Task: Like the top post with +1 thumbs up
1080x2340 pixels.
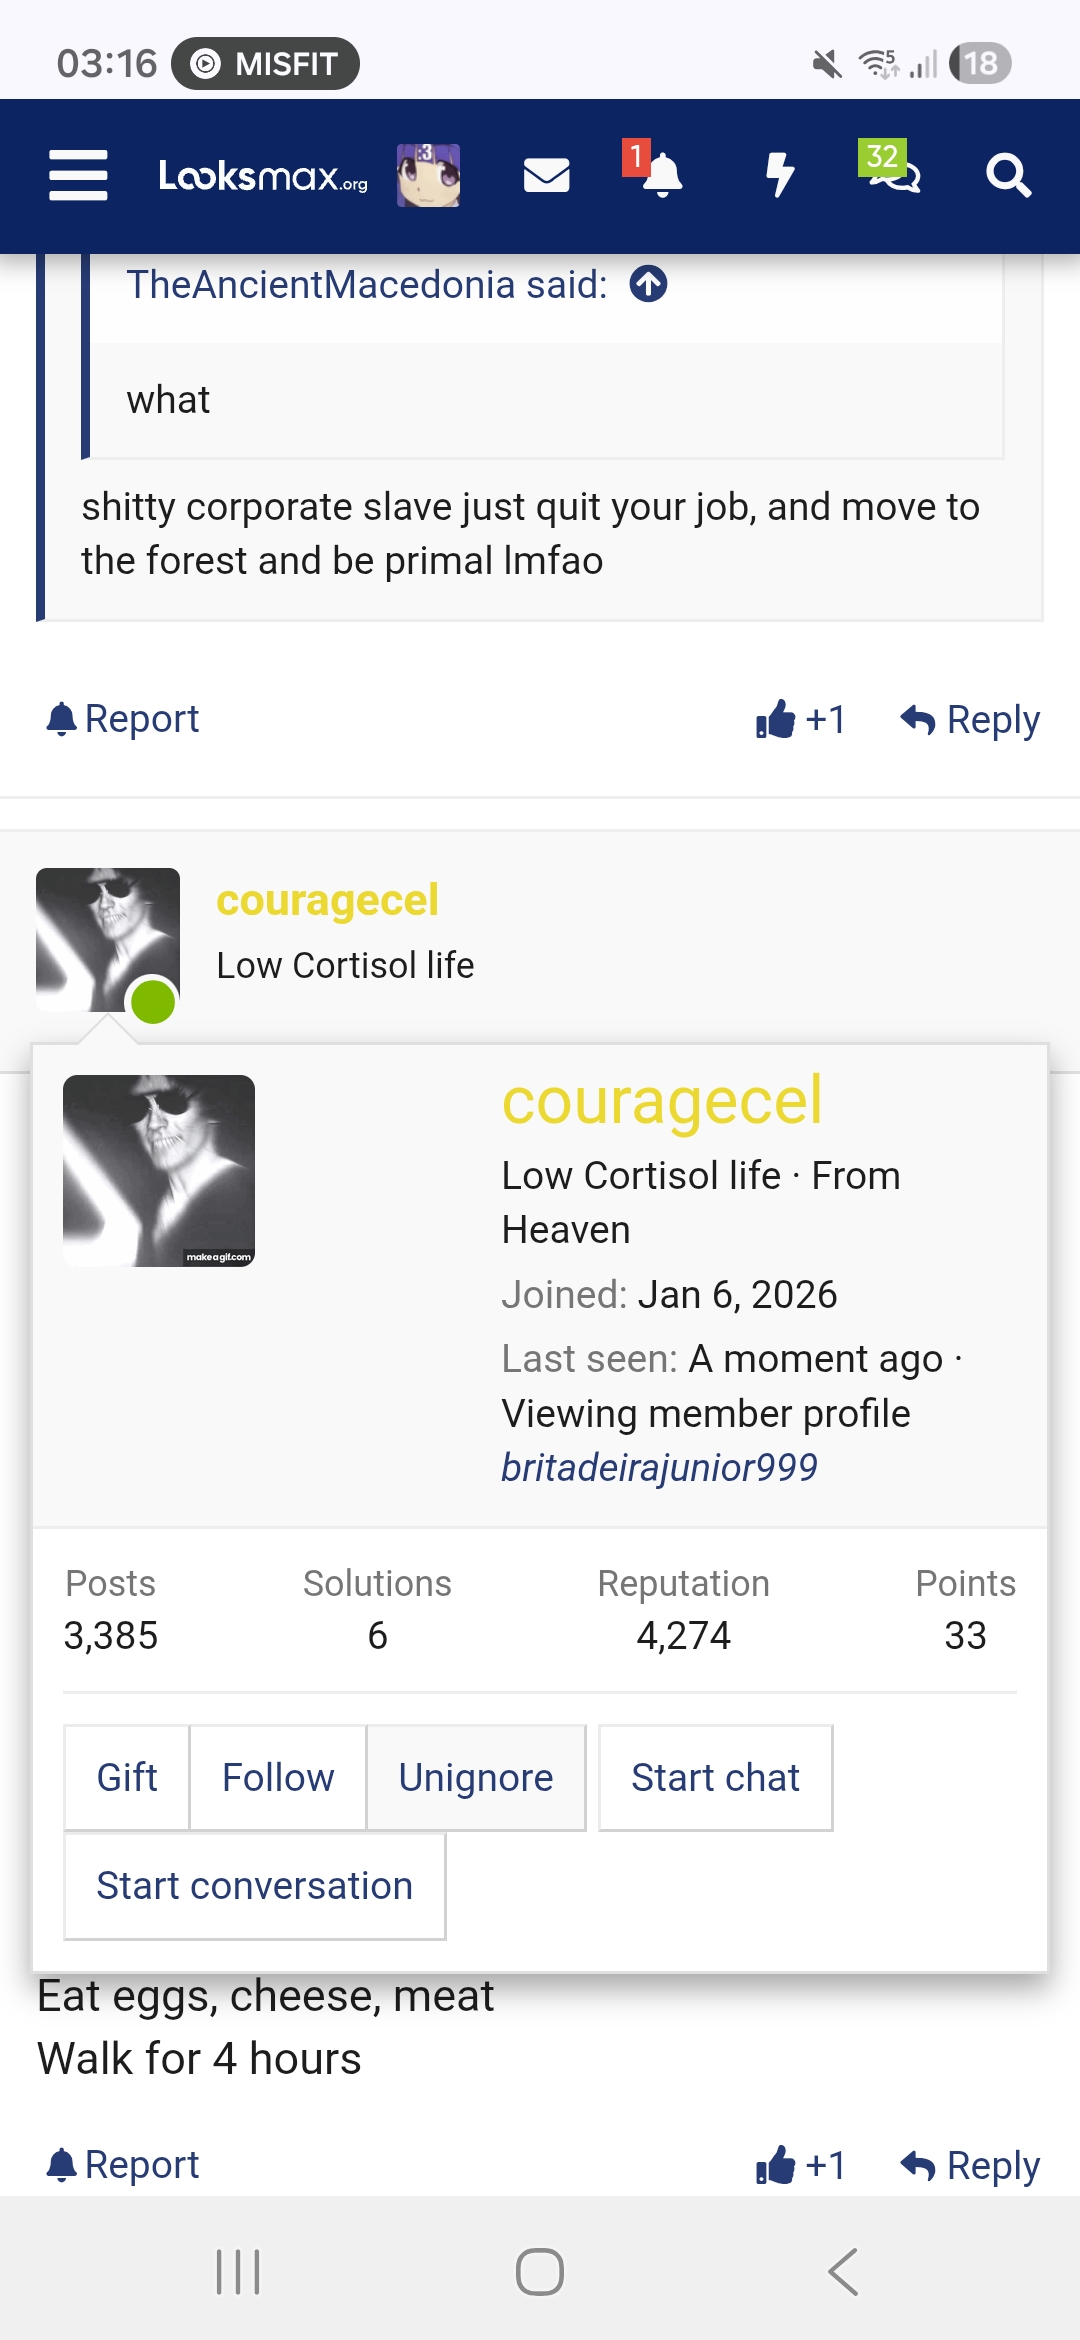Action: (x=801, y=719)
